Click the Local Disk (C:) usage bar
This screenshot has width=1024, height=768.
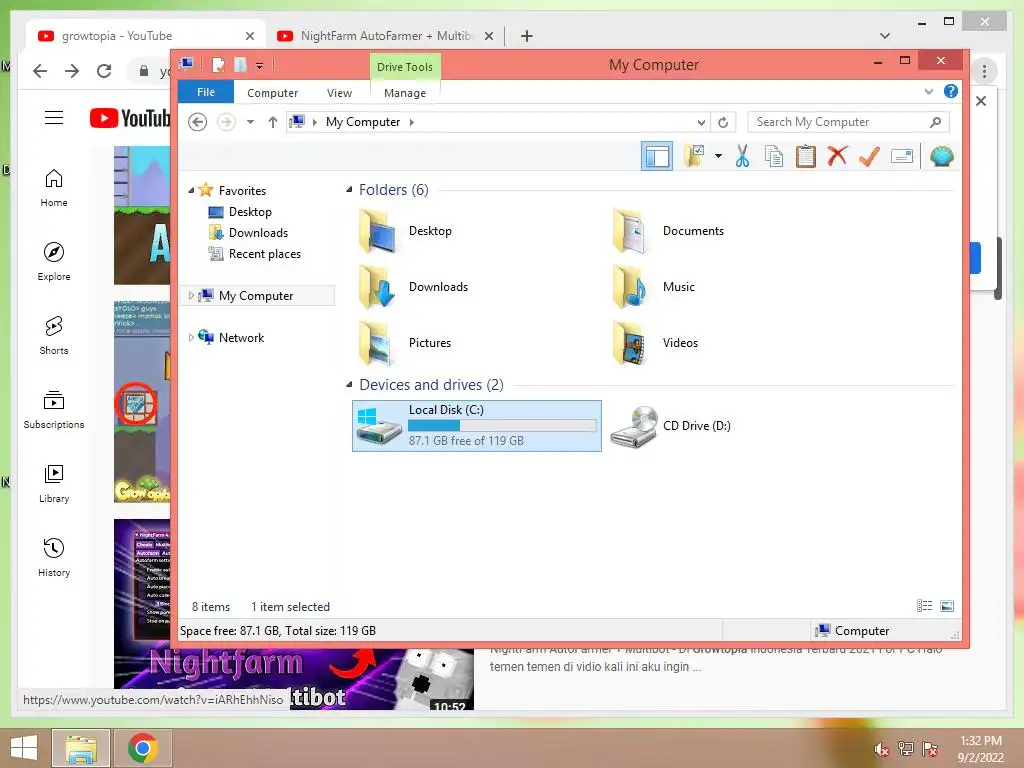pos(502,426)
